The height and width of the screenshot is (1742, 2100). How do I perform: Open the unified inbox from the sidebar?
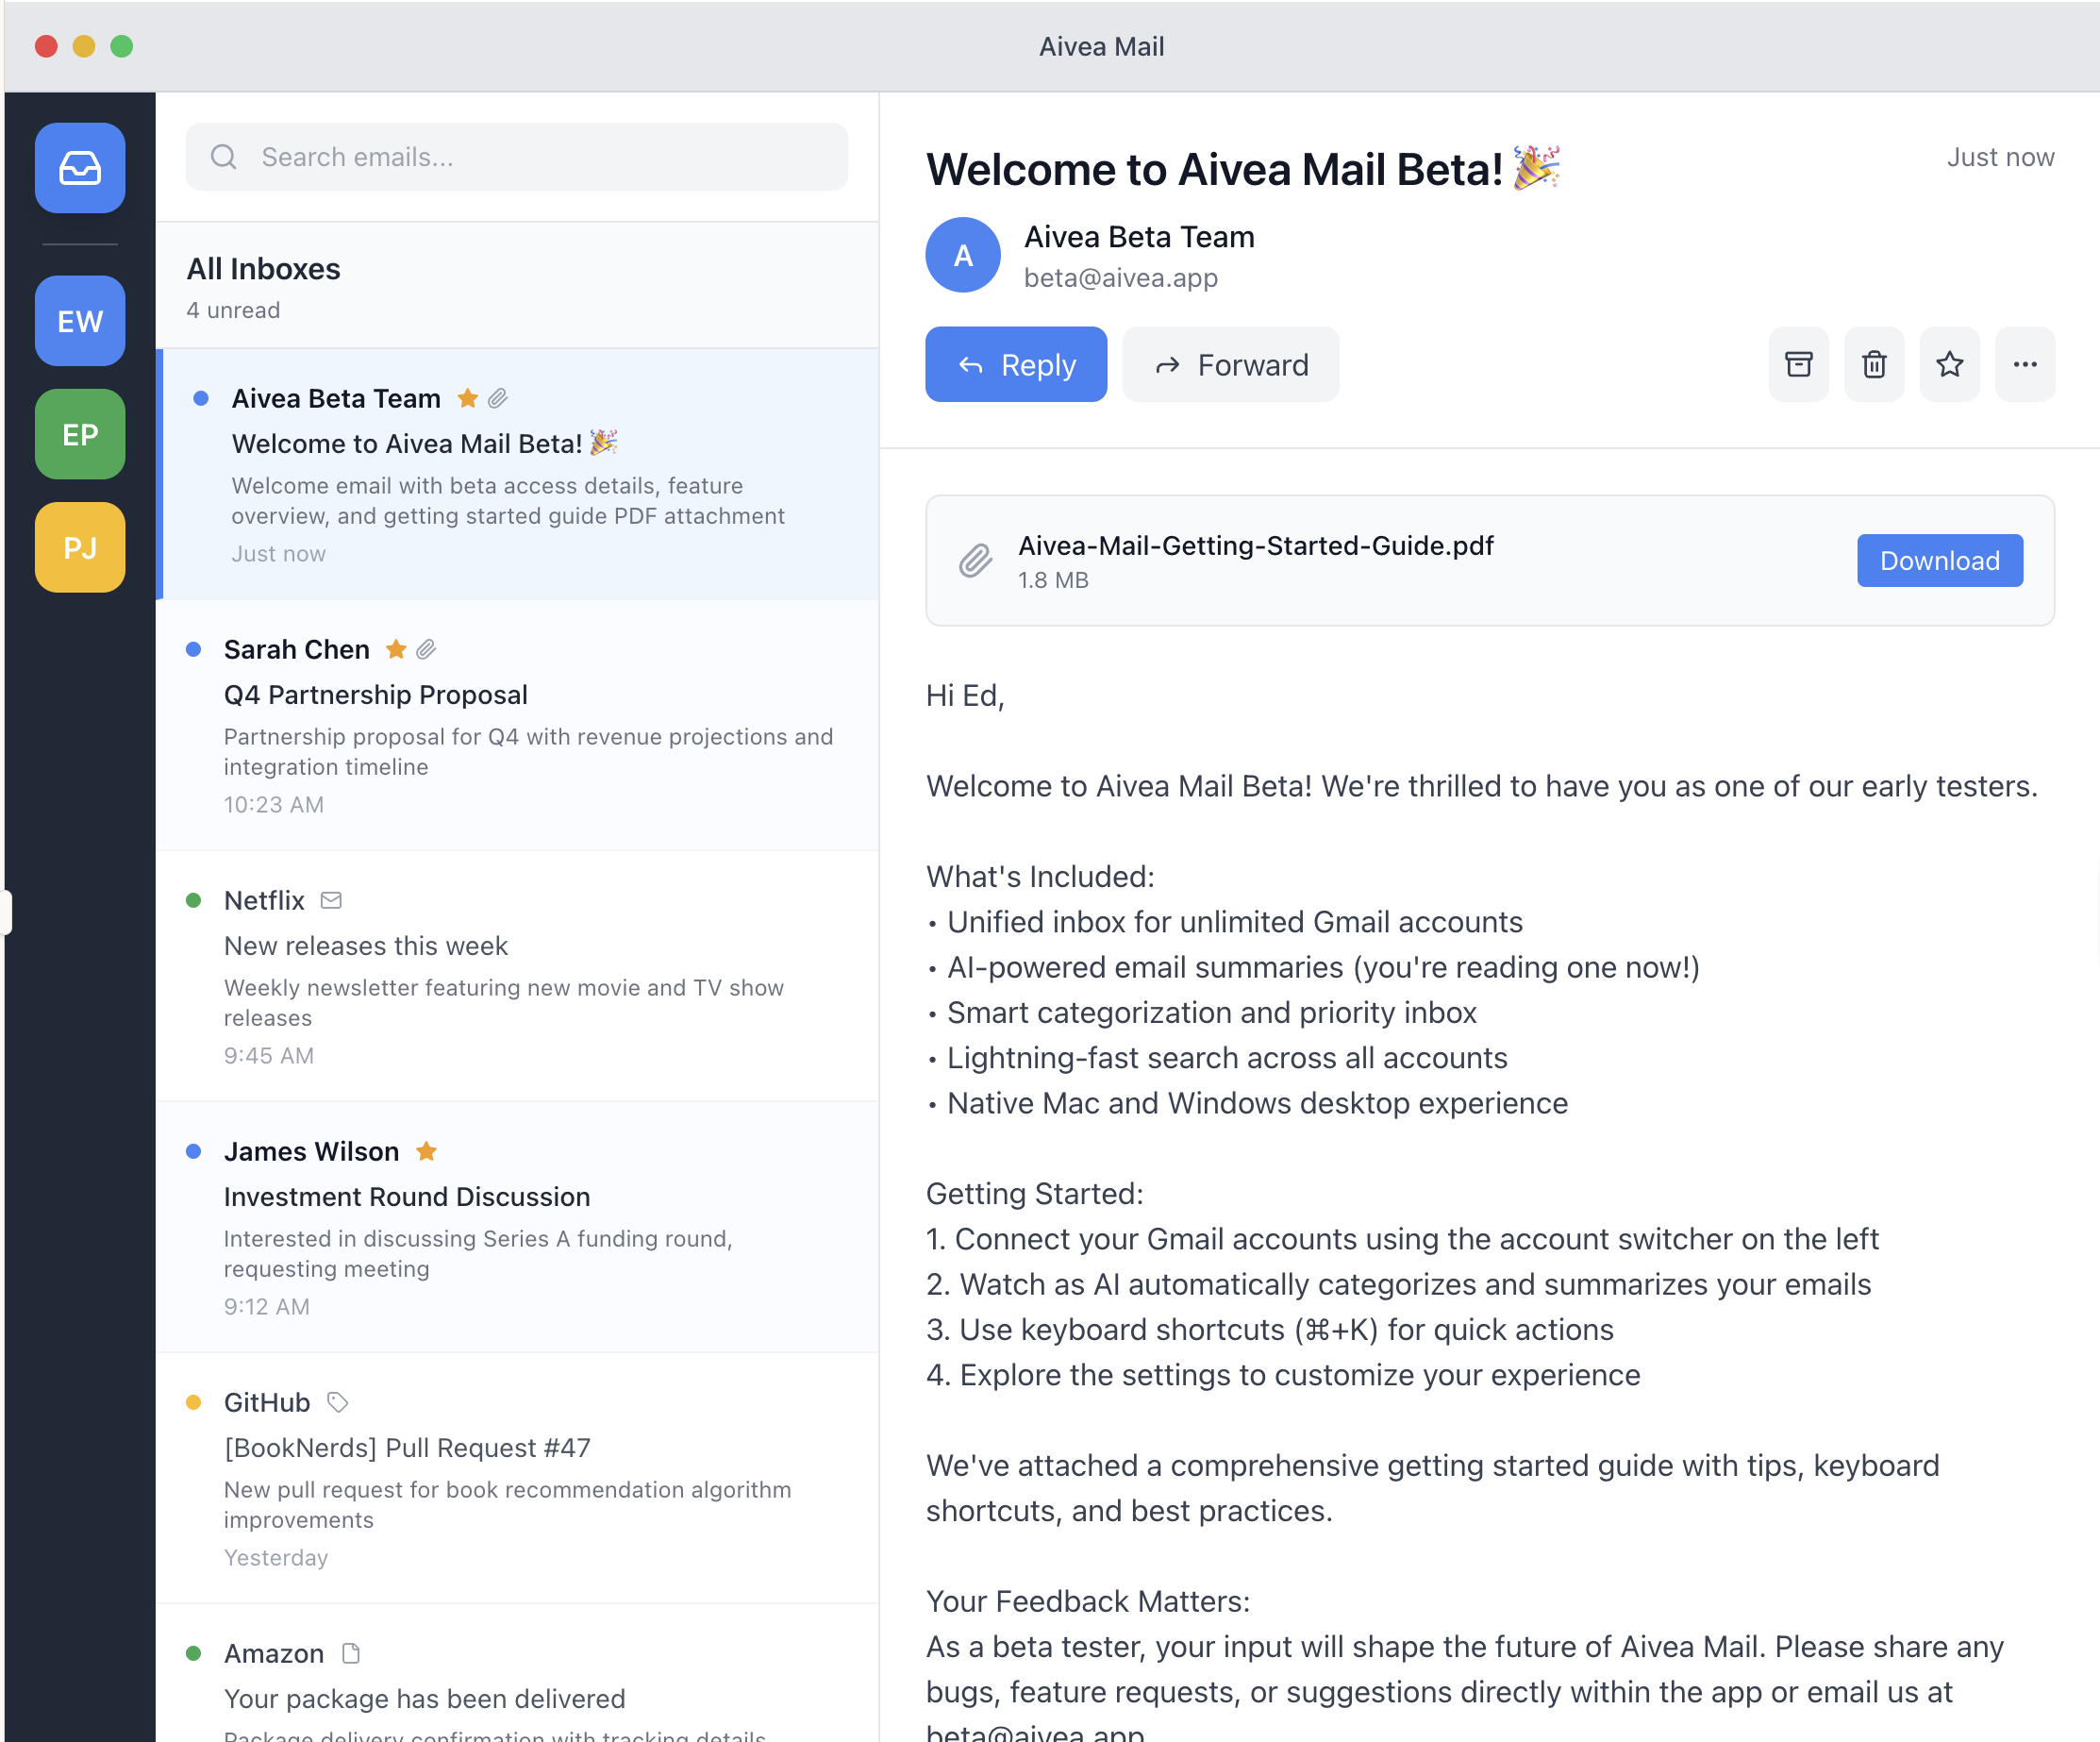click(x=79, y=168)
